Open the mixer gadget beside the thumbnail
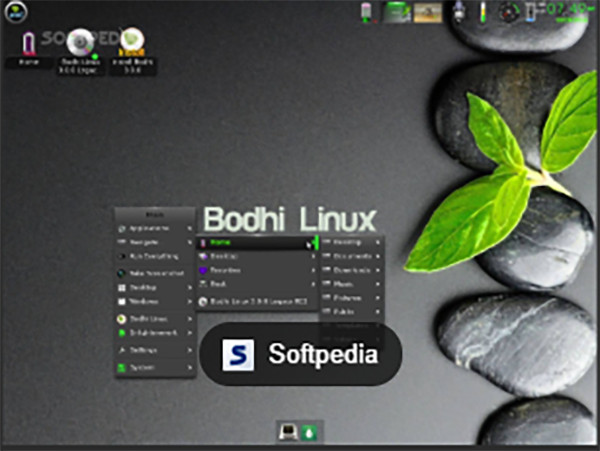Screen dimensions: 600x451 click(x=459, y=11)
